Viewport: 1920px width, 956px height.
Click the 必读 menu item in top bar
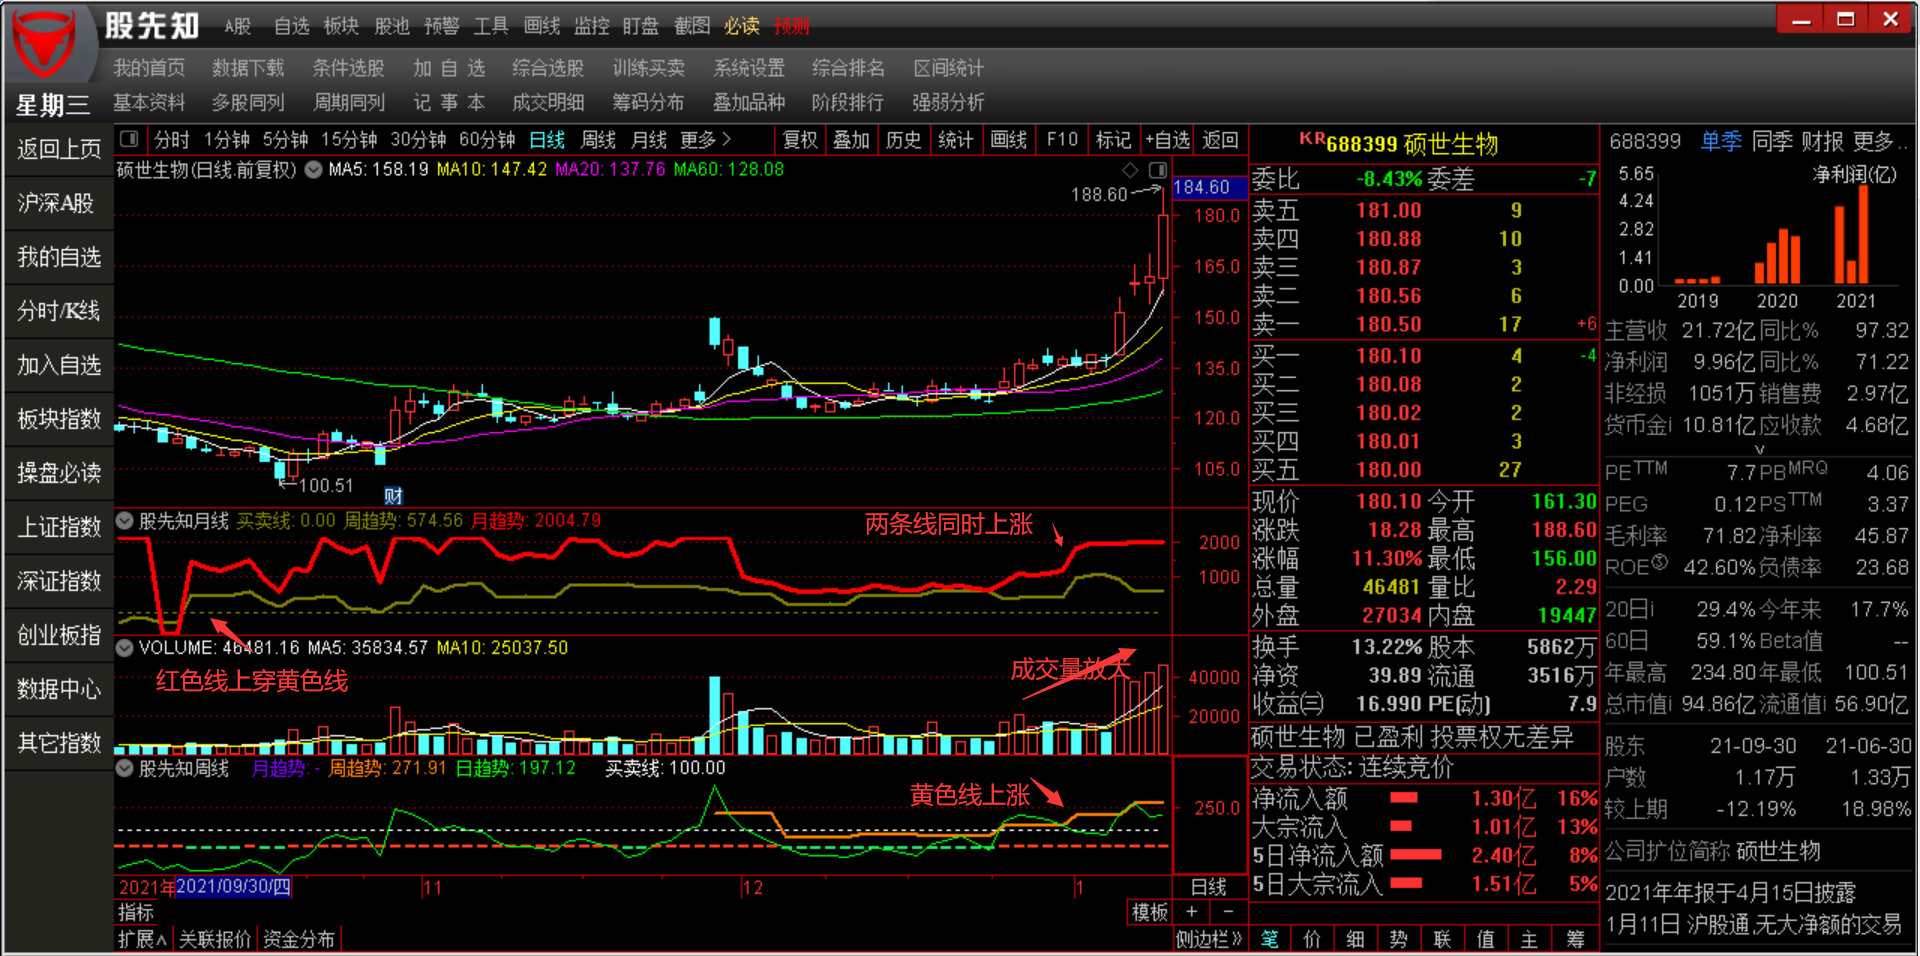[742, 26]
